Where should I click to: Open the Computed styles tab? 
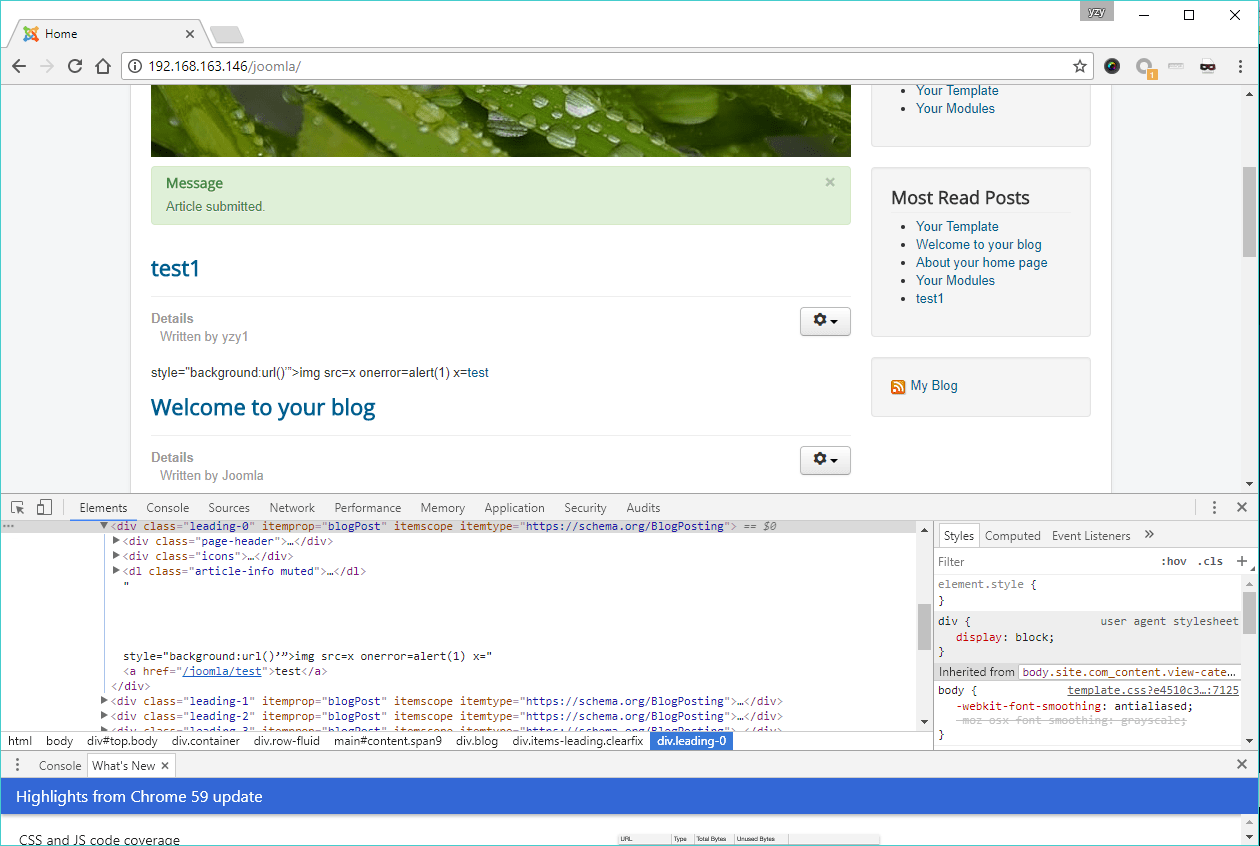tap(1012, 536)
